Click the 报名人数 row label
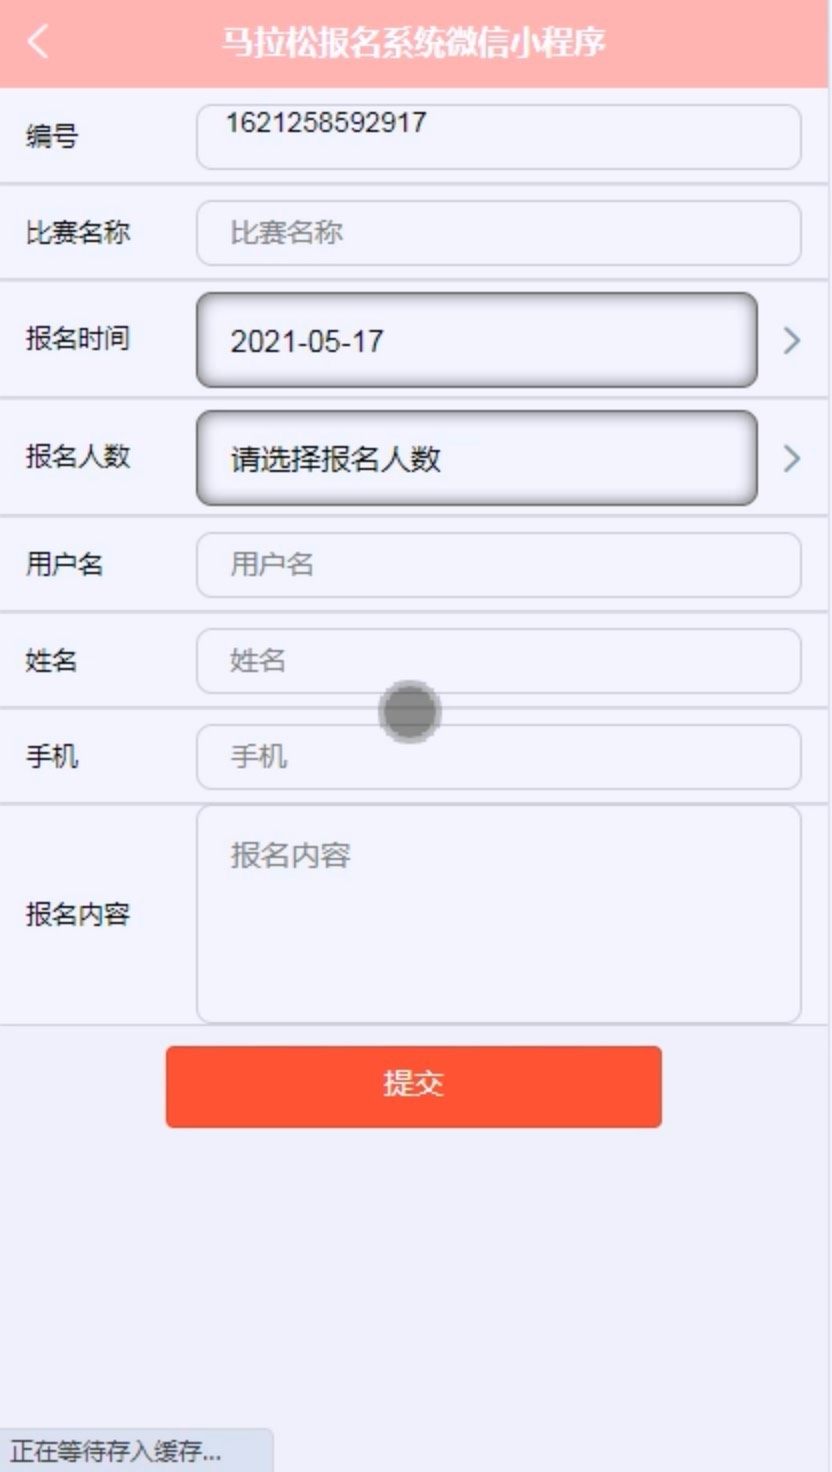832x1472 pixels. click(x=78, y=457)
